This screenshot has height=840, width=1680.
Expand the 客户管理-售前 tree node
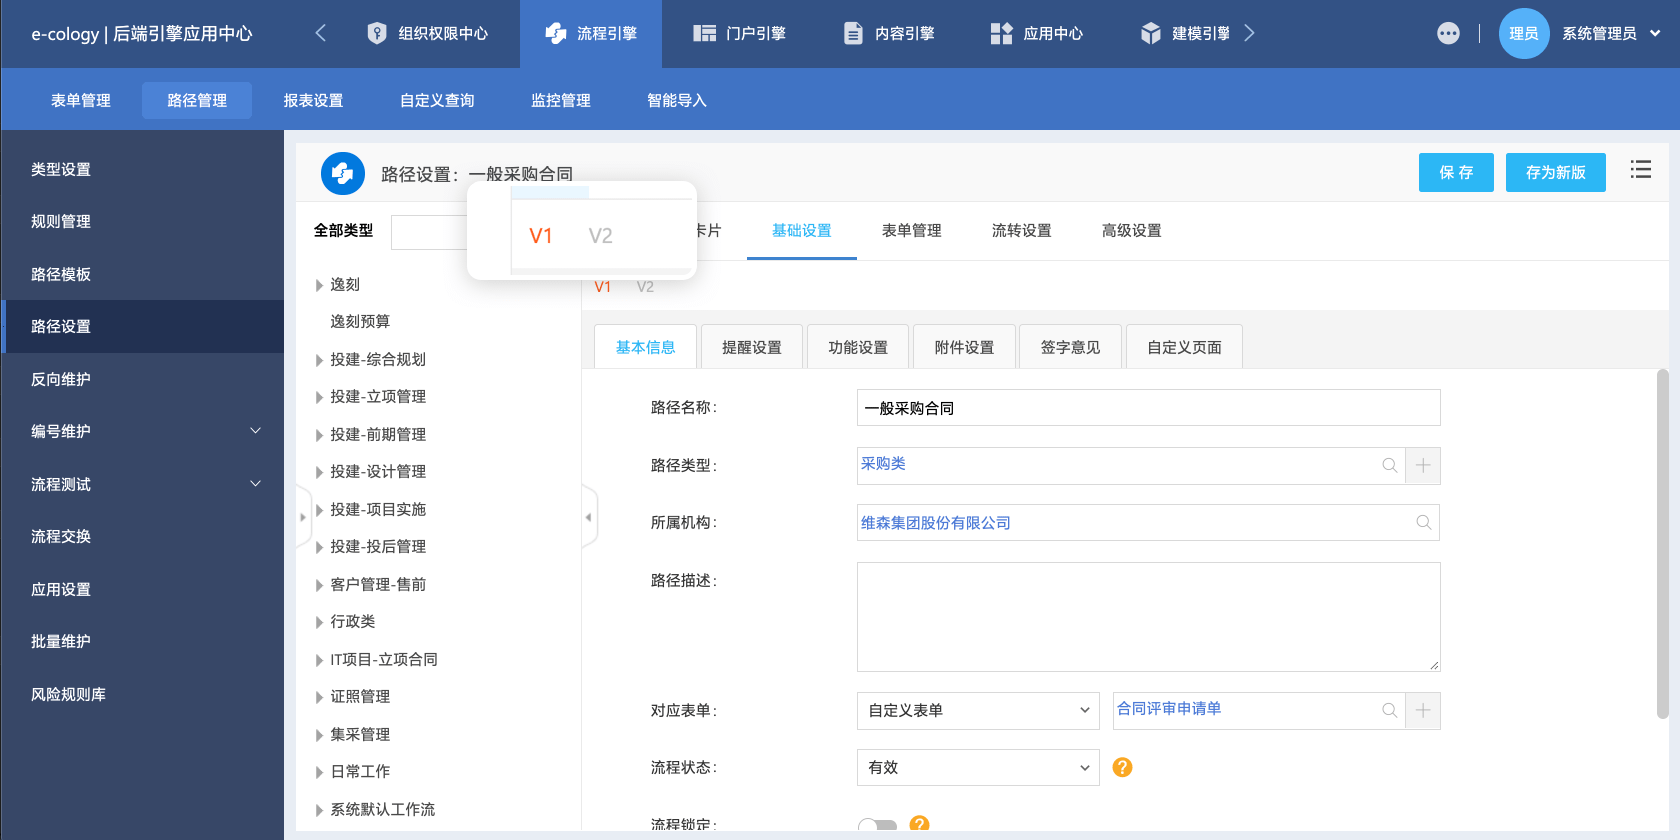coord(319,585)
